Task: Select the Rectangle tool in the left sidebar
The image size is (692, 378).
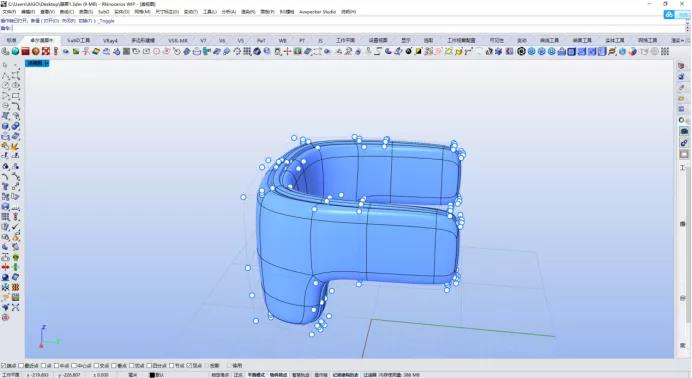Action: click(x=15, y=96)
